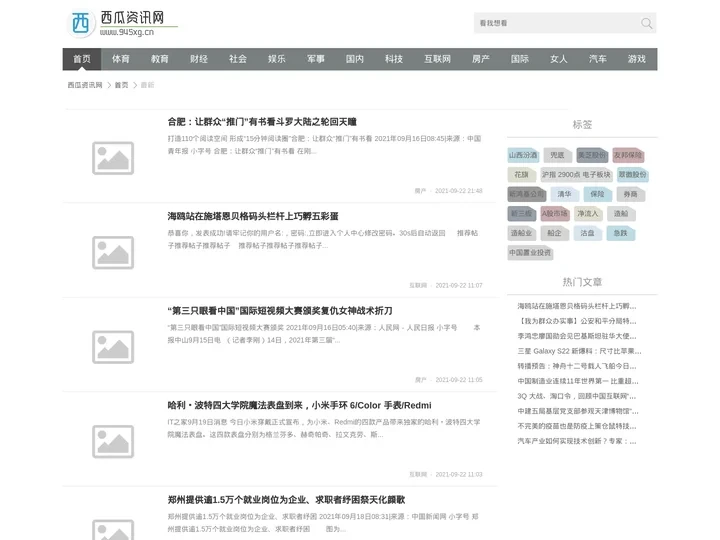Viewport: 720px width, 540px height.
Task: Select the 山西汾酒 tag
Action: [x=523, y=155]
